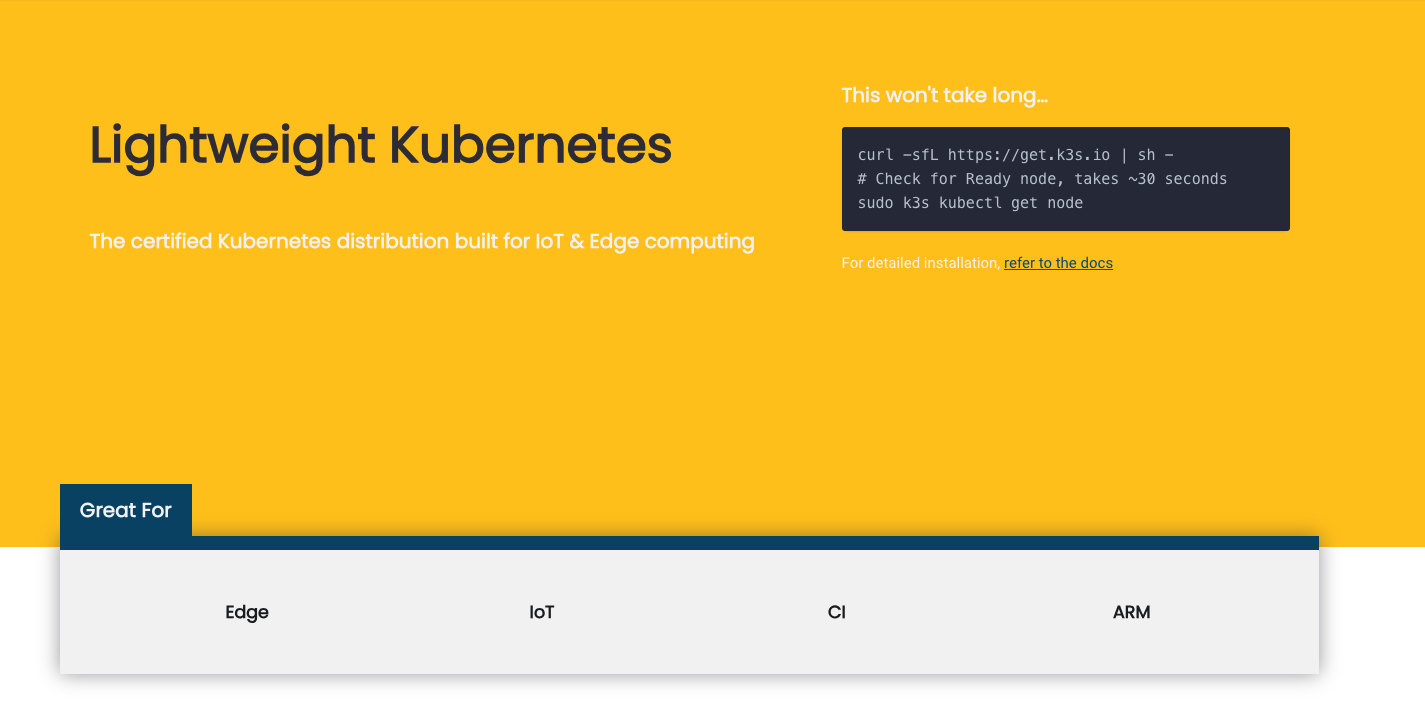Click the certified Kubernetes distribution subtitle

coord(422,241)
